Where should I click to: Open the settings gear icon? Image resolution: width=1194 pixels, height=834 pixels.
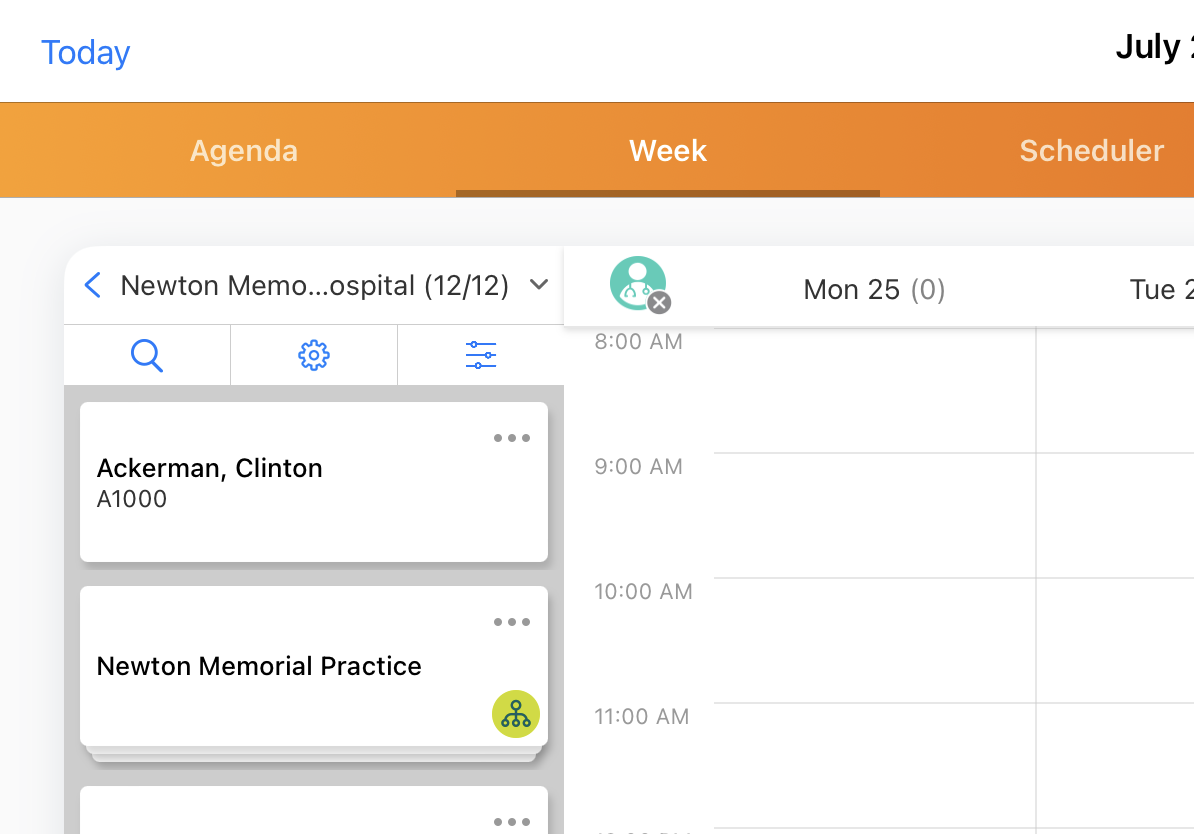point(314,355)
